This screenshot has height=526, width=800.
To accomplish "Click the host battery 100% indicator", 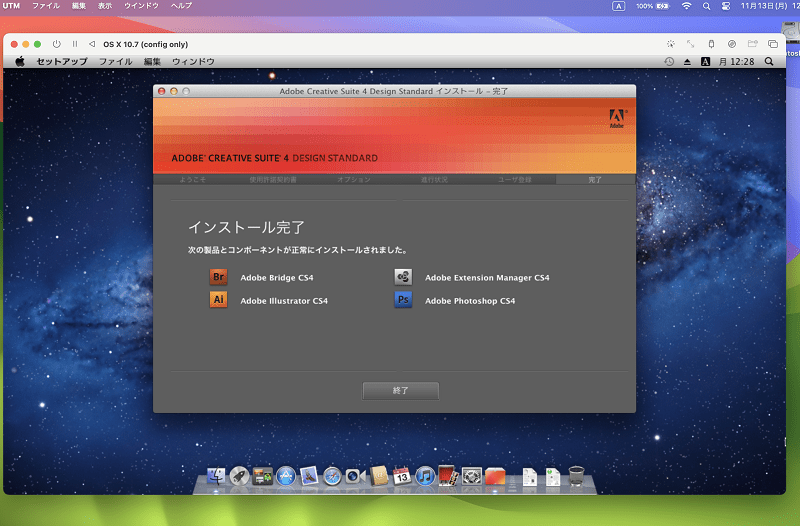I will pos(653,6).
